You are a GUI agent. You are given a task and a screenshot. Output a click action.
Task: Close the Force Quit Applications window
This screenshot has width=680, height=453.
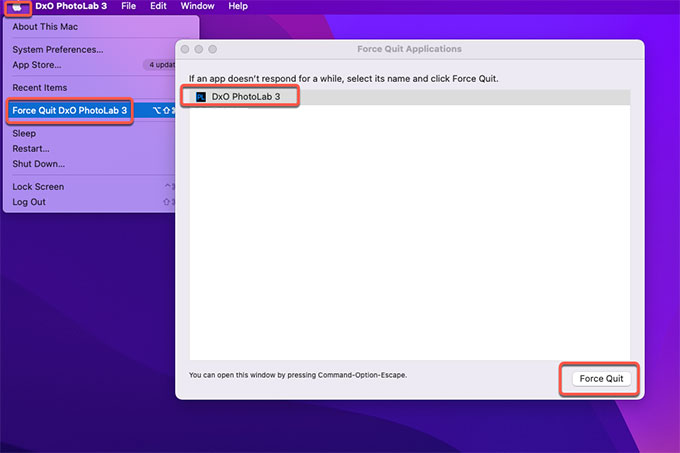coord(185,49)
